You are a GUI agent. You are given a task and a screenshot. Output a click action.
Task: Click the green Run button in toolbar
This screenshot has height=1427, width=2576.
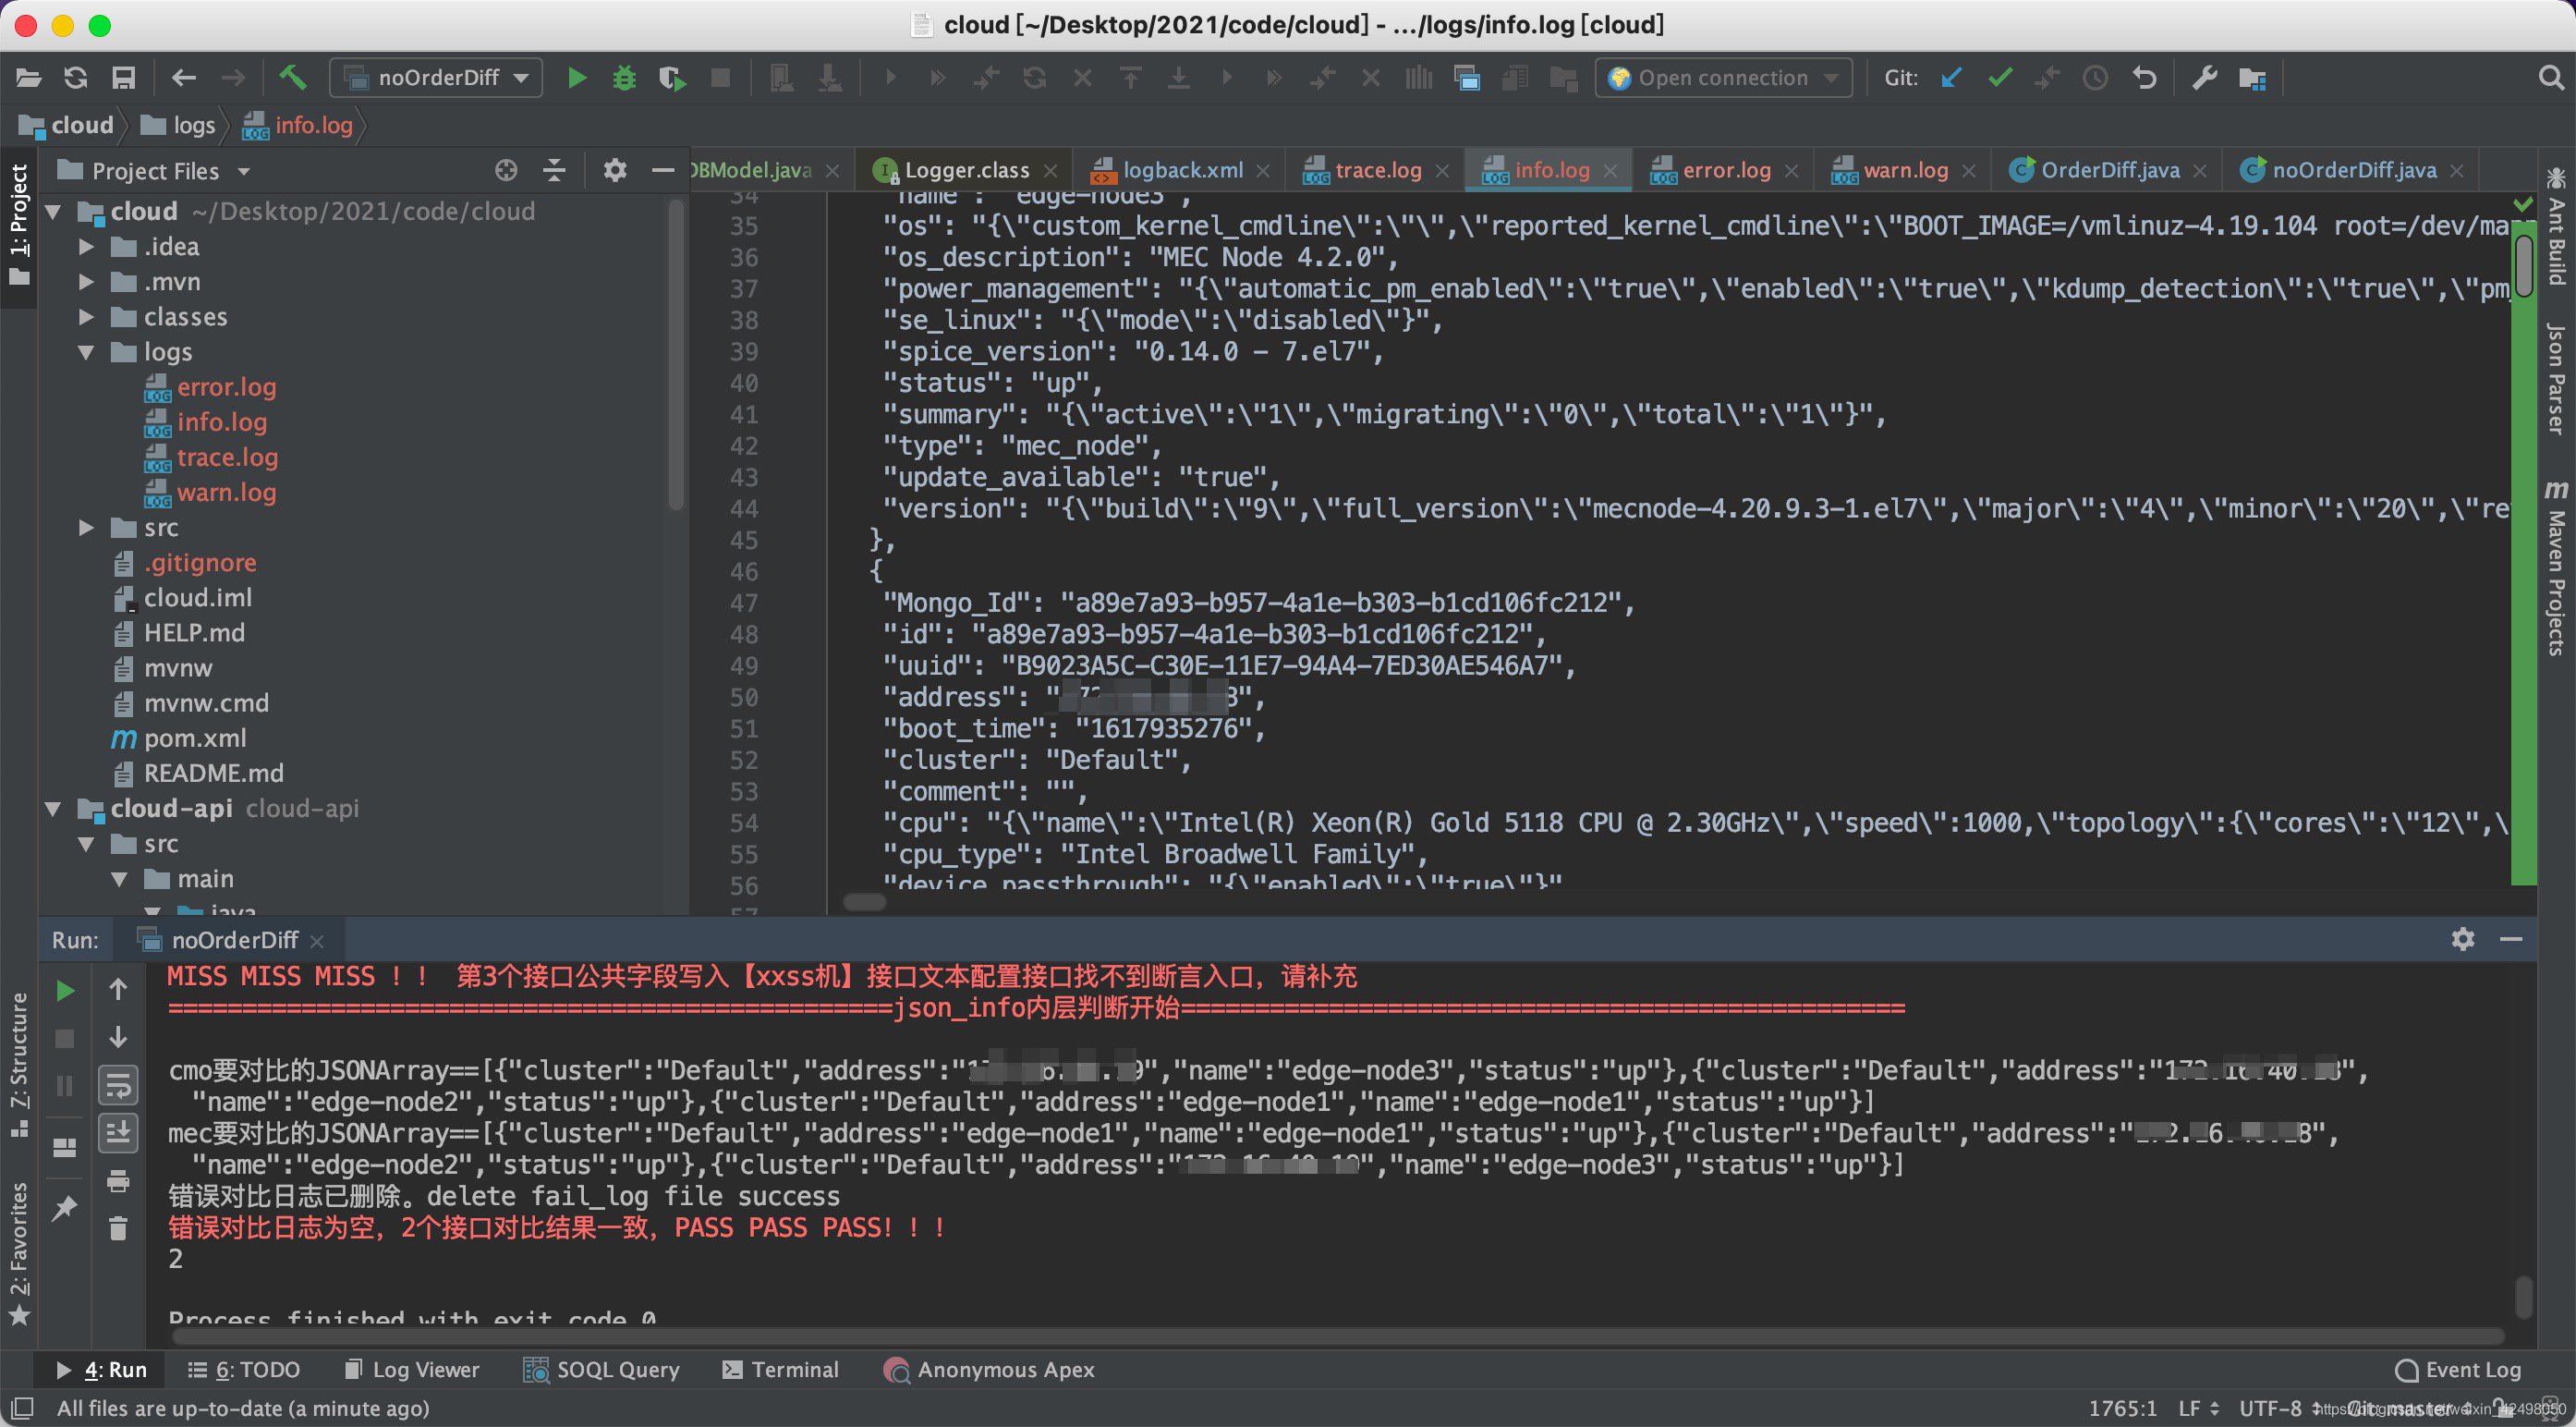576,78
